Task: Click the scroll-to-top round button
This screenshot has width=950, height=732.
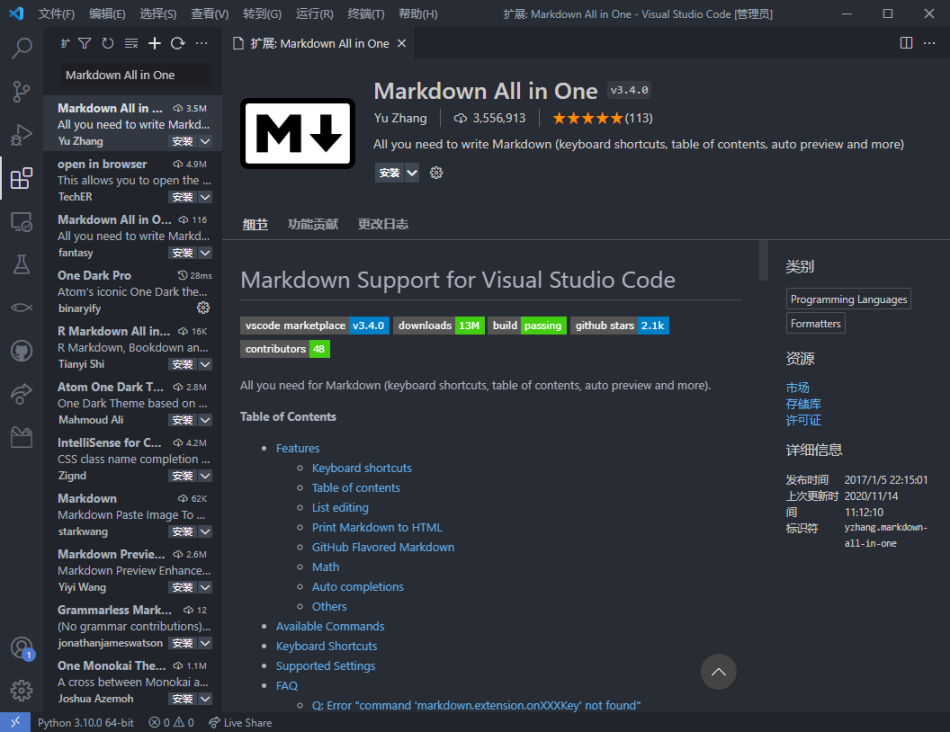Action: [718, 671]
